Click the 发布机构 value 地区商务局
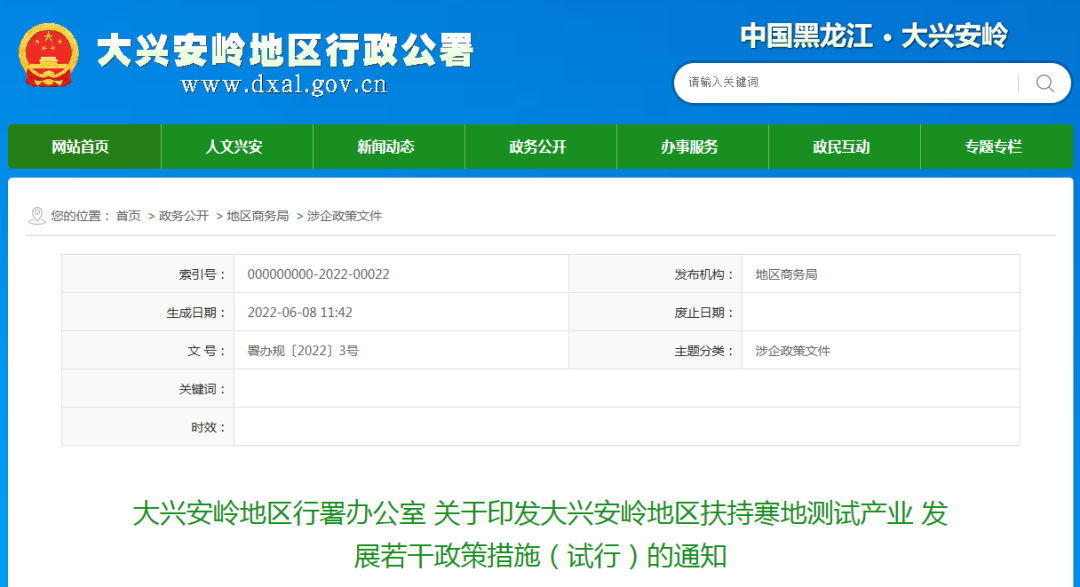This screenshot has height=587, width=1080. (787, 273)
